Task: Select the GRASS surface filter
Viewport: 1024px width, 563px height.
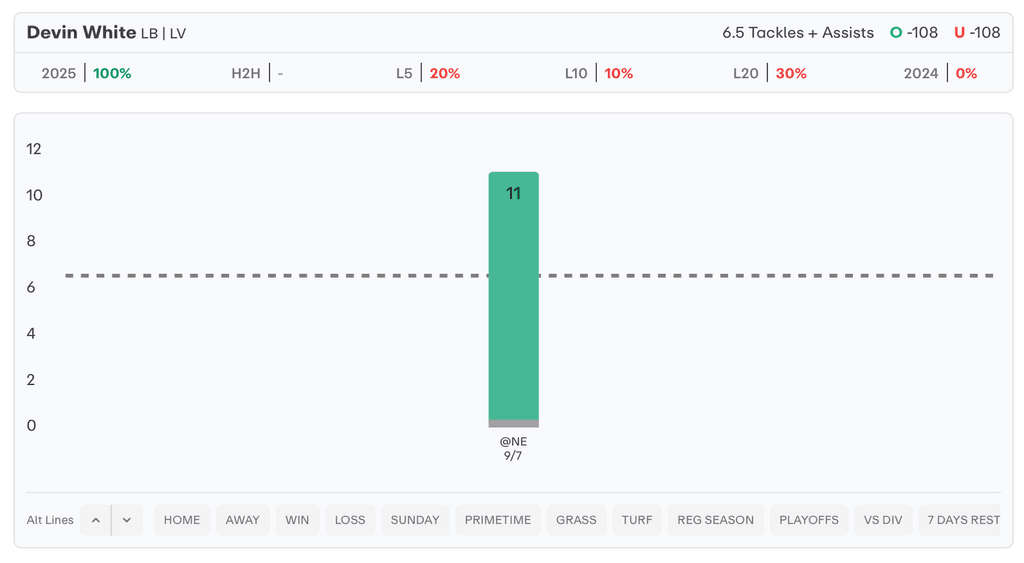Action: click(x=576, y=520)
